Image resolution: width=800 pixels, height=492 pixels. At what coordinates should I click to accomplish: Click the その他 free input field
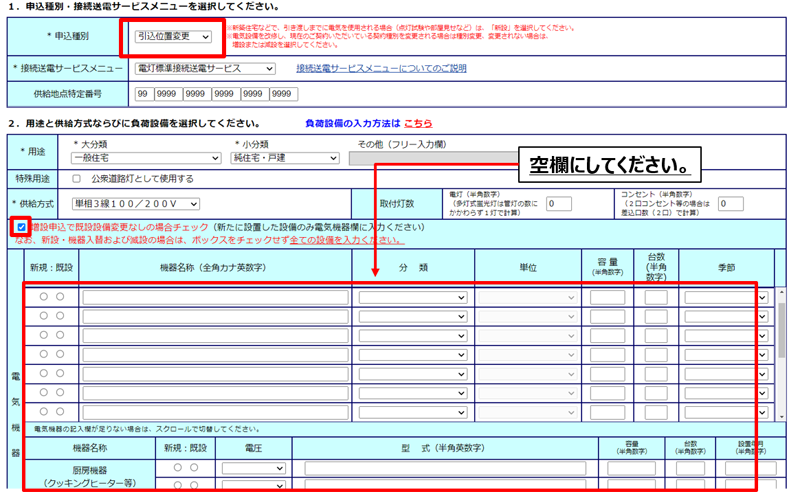[433, 158]
